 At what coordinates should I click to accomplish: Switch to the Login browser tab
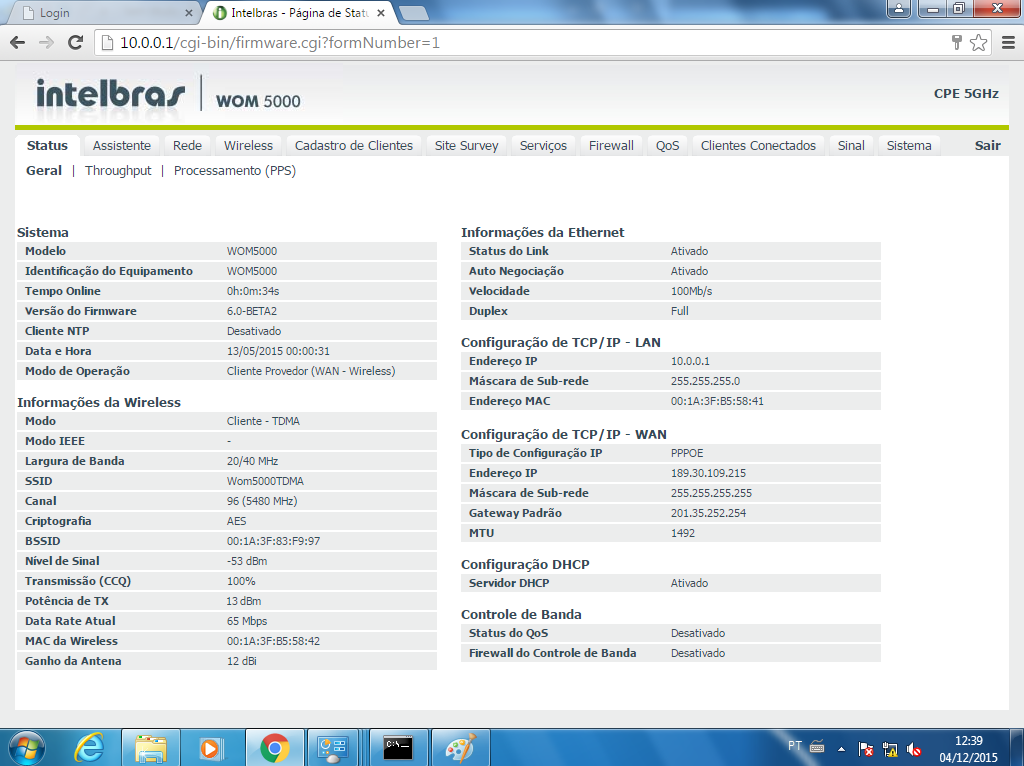coord(104,13)
